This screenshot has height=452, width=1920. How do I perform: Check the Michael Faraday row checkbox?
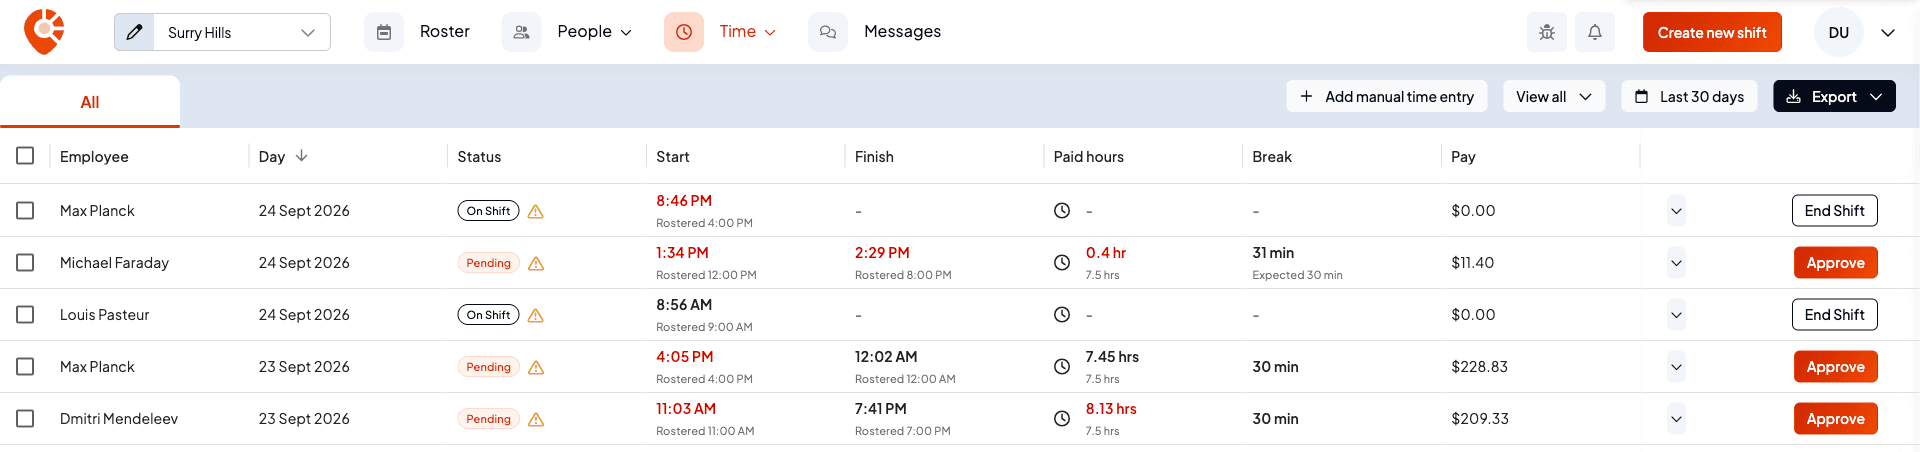pos(25,263)
